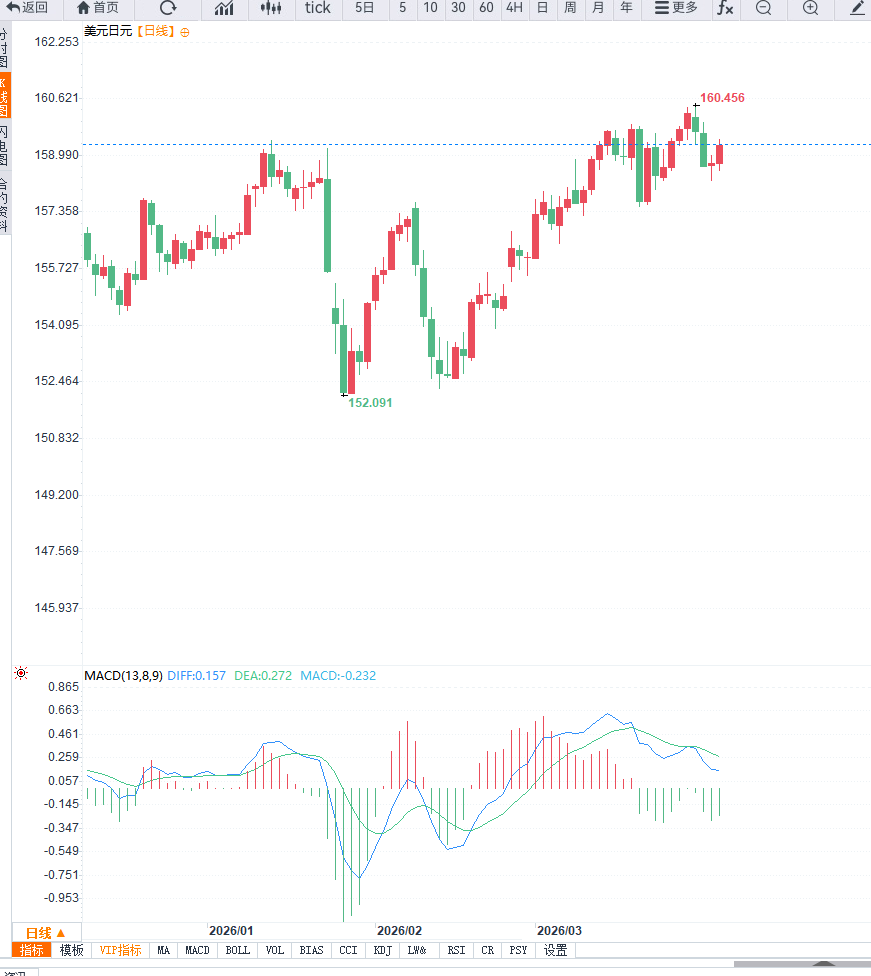Go back using the 返回 button

click(28, 8)
